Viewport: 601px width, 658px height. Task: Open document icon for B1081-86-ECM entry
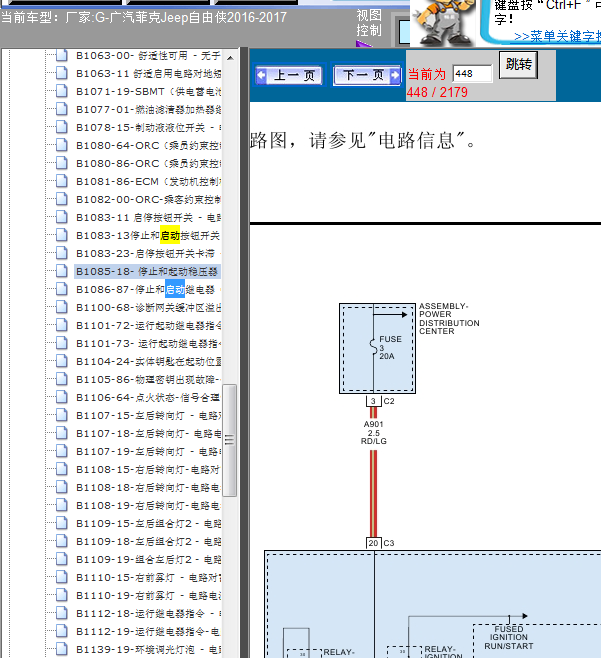[62, 181]
